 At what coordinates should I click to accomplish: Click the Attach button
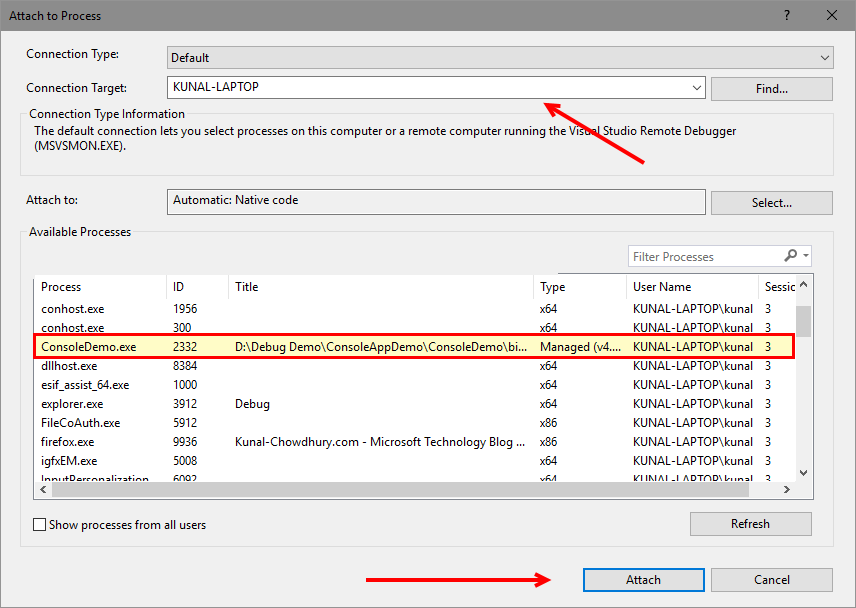click(643, 579)
